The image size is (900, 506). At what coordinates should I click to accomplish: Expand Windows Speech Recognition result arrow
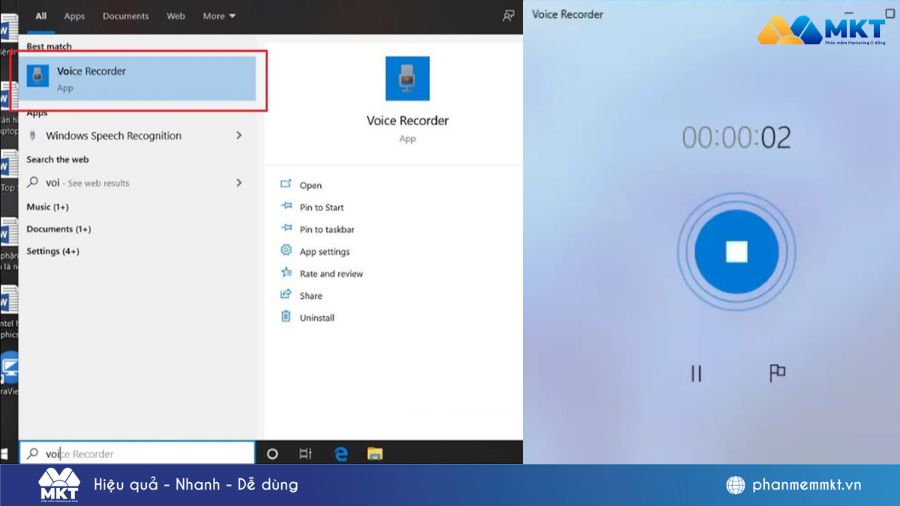click(239, 135)
